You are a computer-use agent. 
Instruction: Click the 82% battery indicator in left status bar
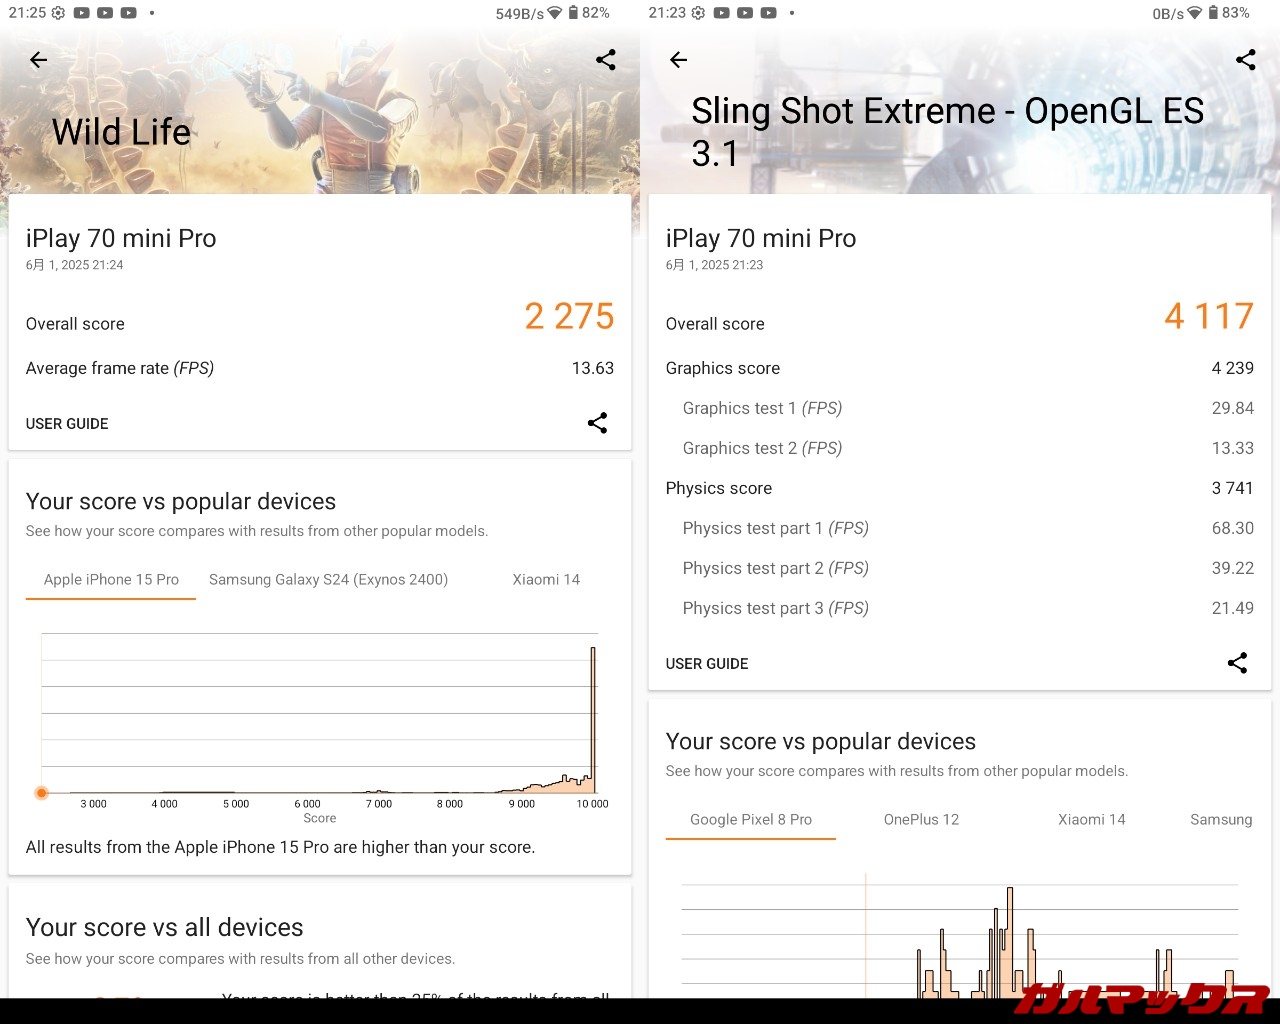pyautogui.click(x=589, y=13)
